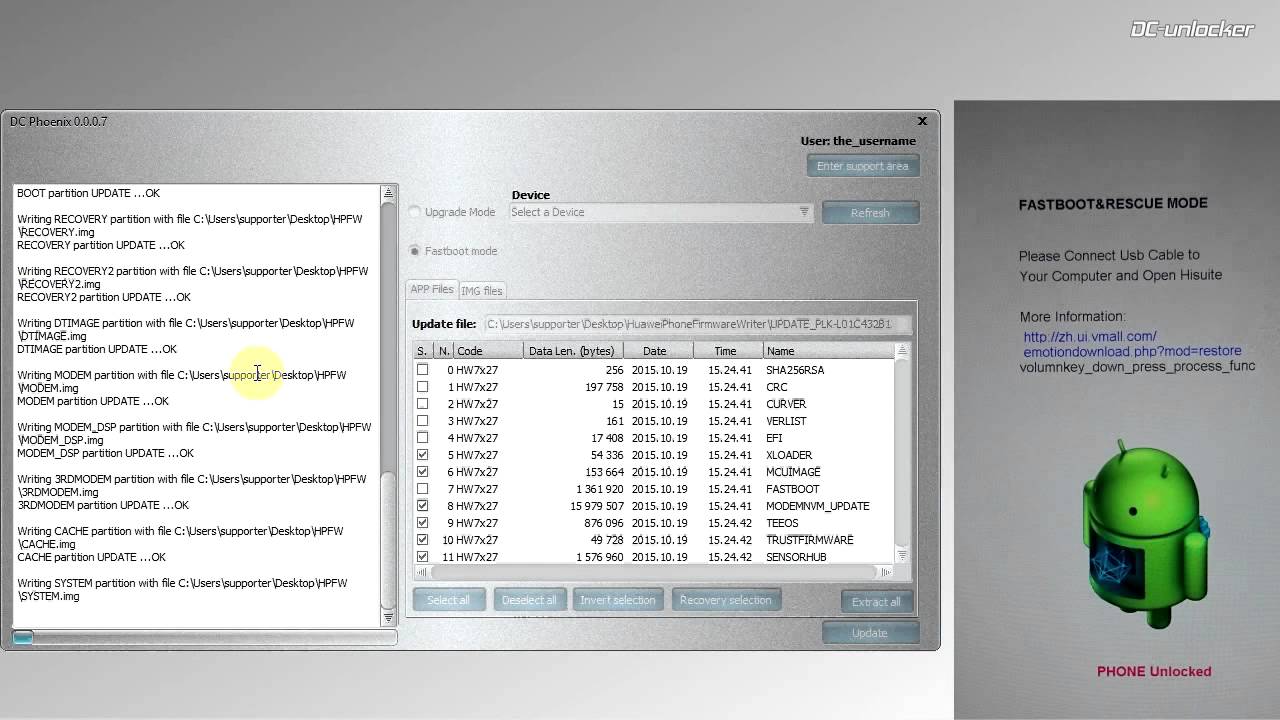This screenshot has height=720, width=1280.
Task: Select the FASTBOOT name cell
Action: 792,489
